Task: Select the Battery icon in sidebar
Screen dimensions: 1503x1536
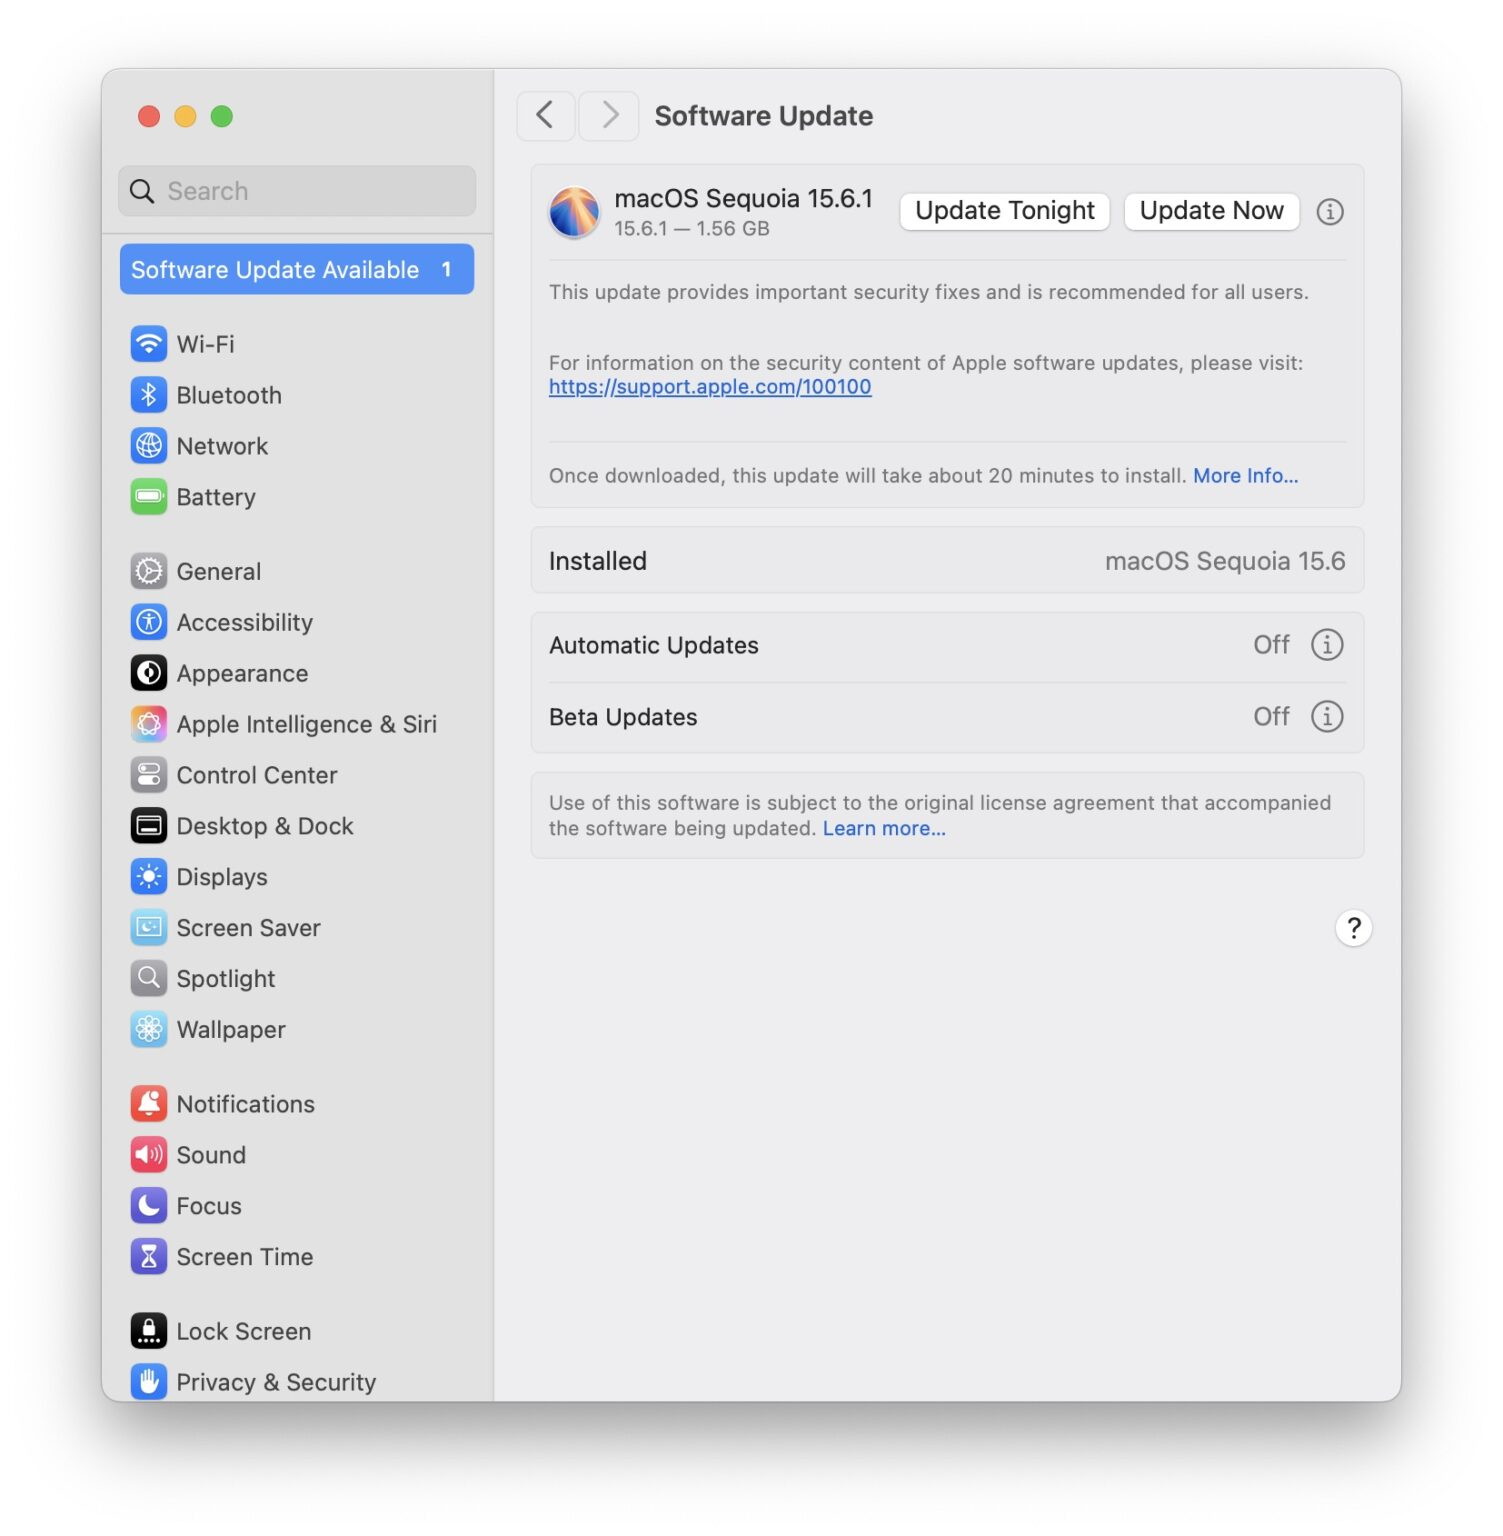Action: tap(148, 497)
